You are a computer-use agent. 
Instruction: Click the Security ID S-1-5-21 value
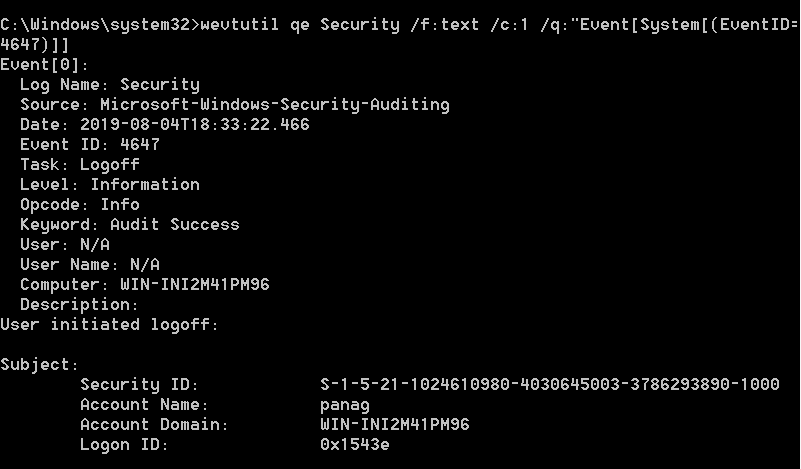(549, 385)
